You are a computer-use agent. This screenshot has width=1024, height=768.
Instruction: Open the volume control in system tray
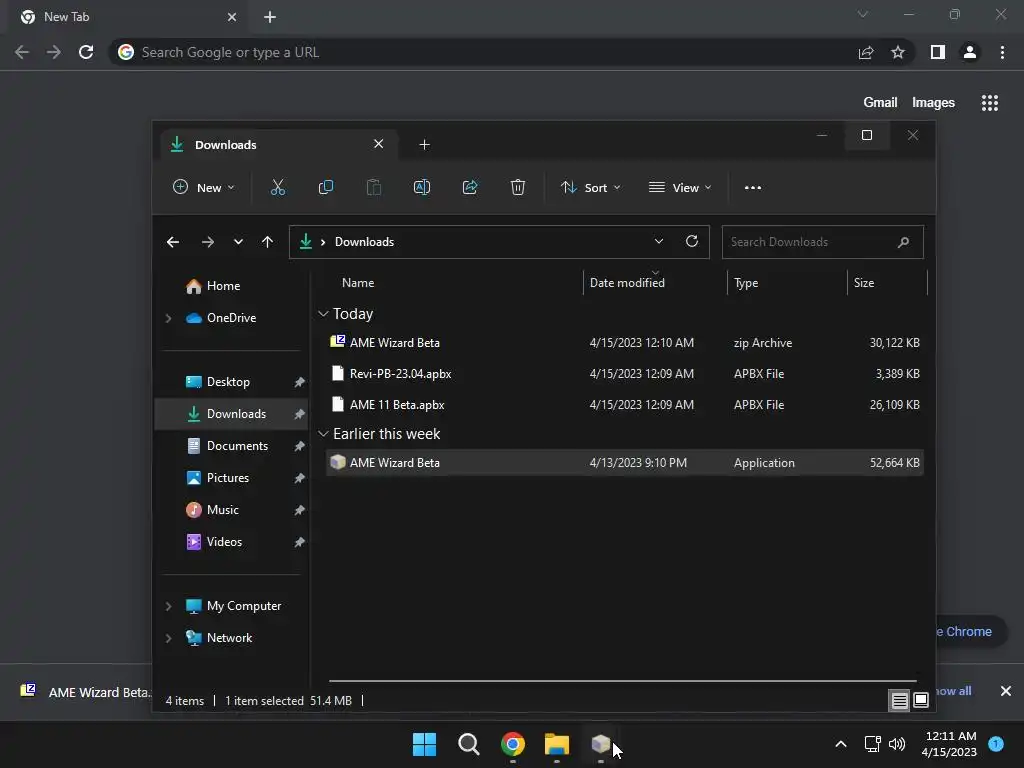897,744
